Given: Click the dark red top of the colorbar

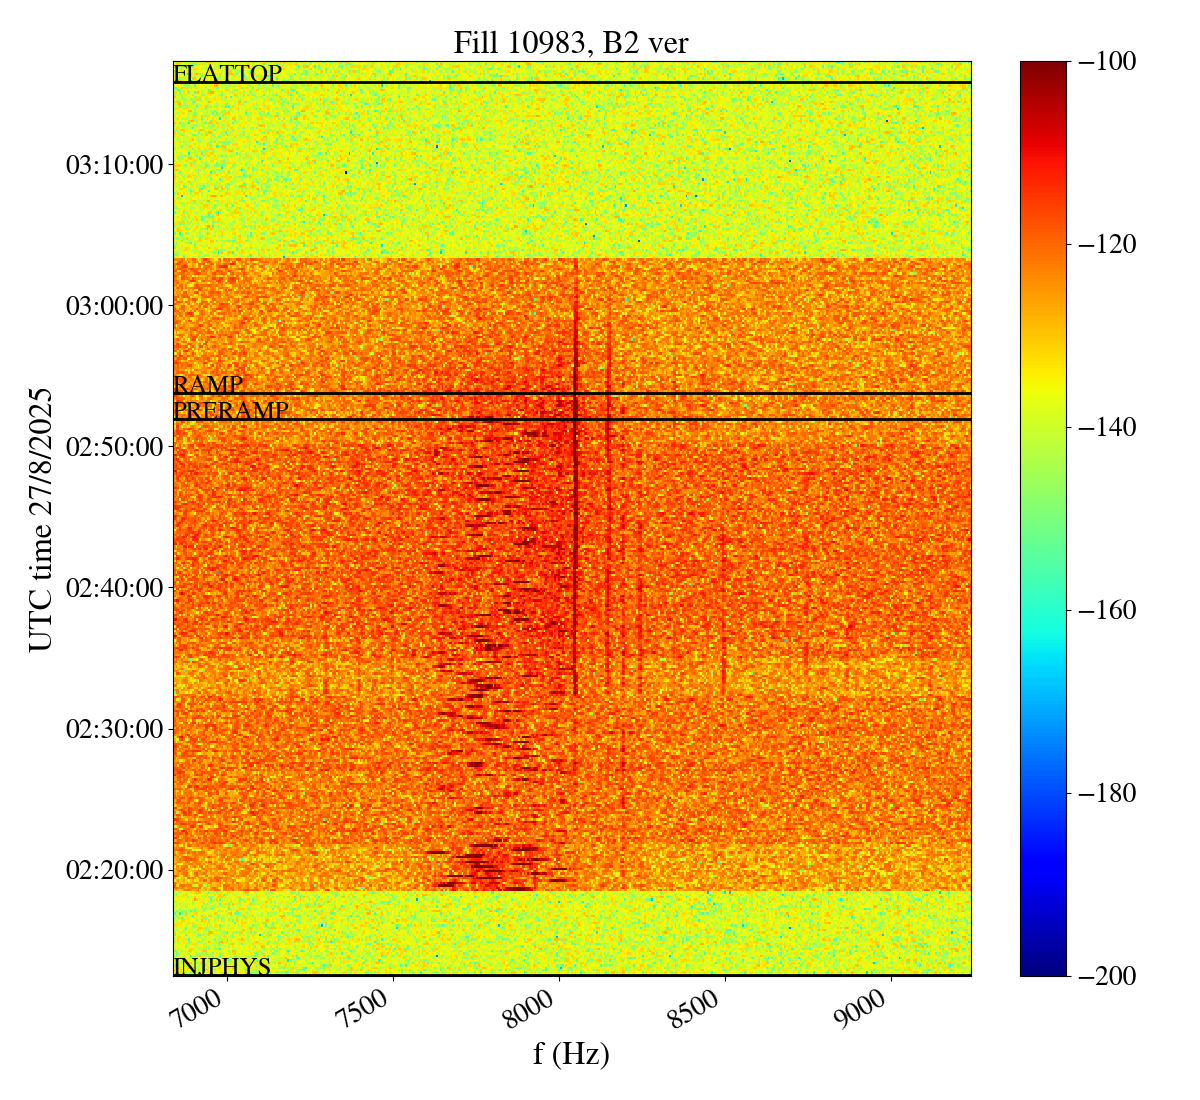Looking at the screenshot, I should (1043, 68).
